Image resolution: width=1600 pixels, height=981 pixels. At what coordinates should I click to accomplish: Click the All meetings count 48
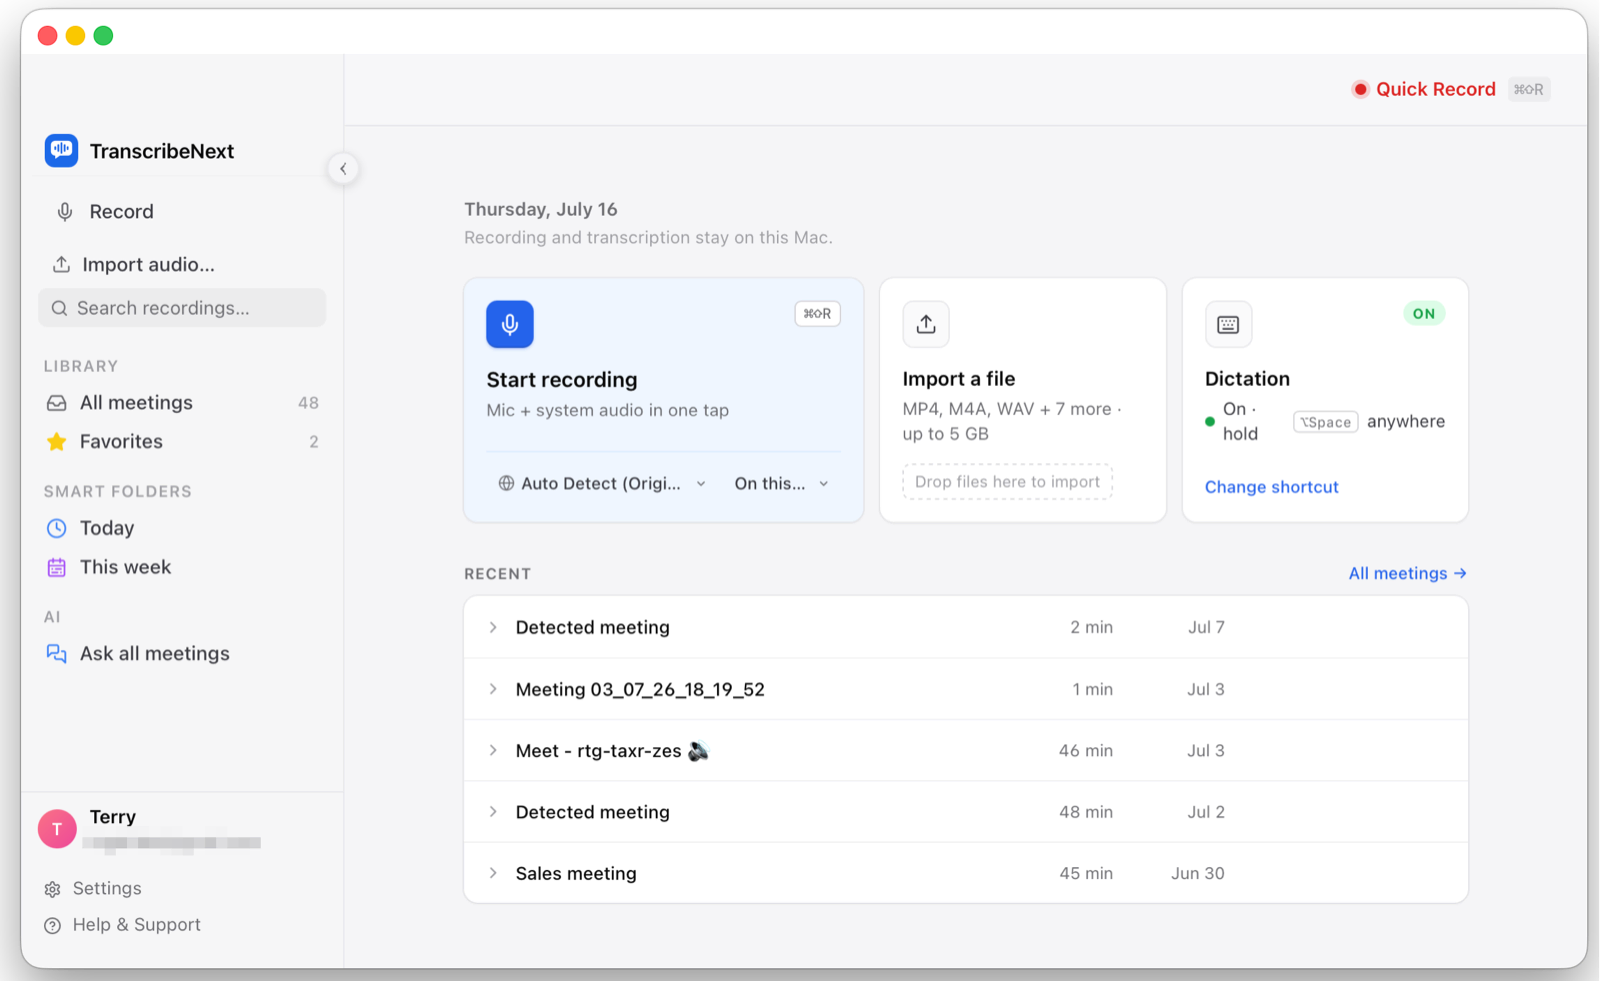(x=308, y=403)
